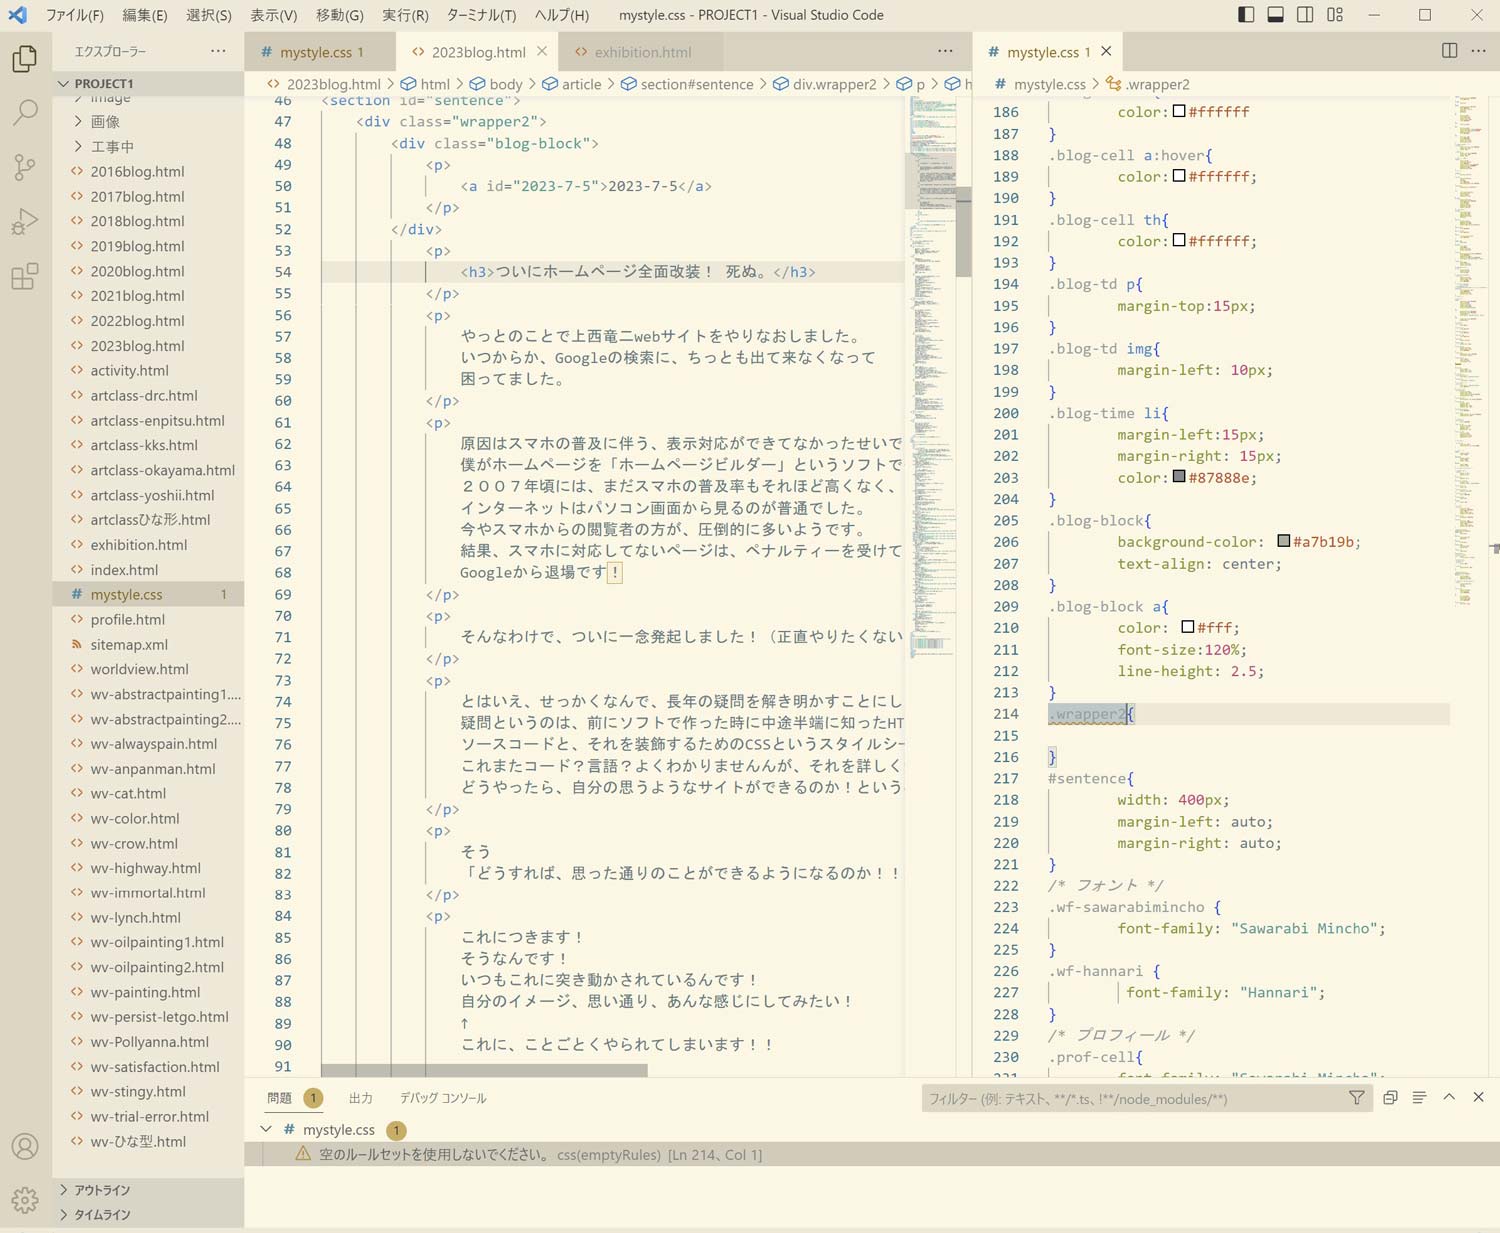Image resolution: width=1500 pixels, height=1233 pixels.
Task: Open the Manage settings gear
Action: [x=25, y=1199]
